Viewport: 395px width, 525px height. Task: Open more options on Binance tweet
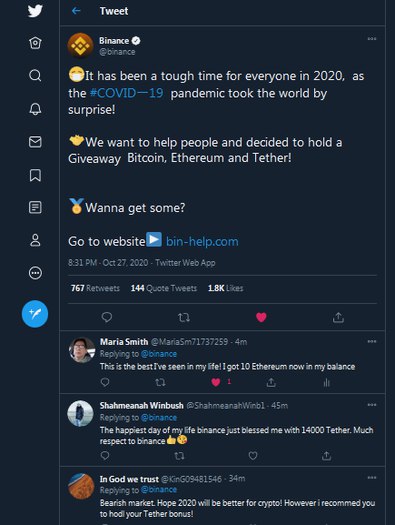pyautogui.click(x=372, y=39)
